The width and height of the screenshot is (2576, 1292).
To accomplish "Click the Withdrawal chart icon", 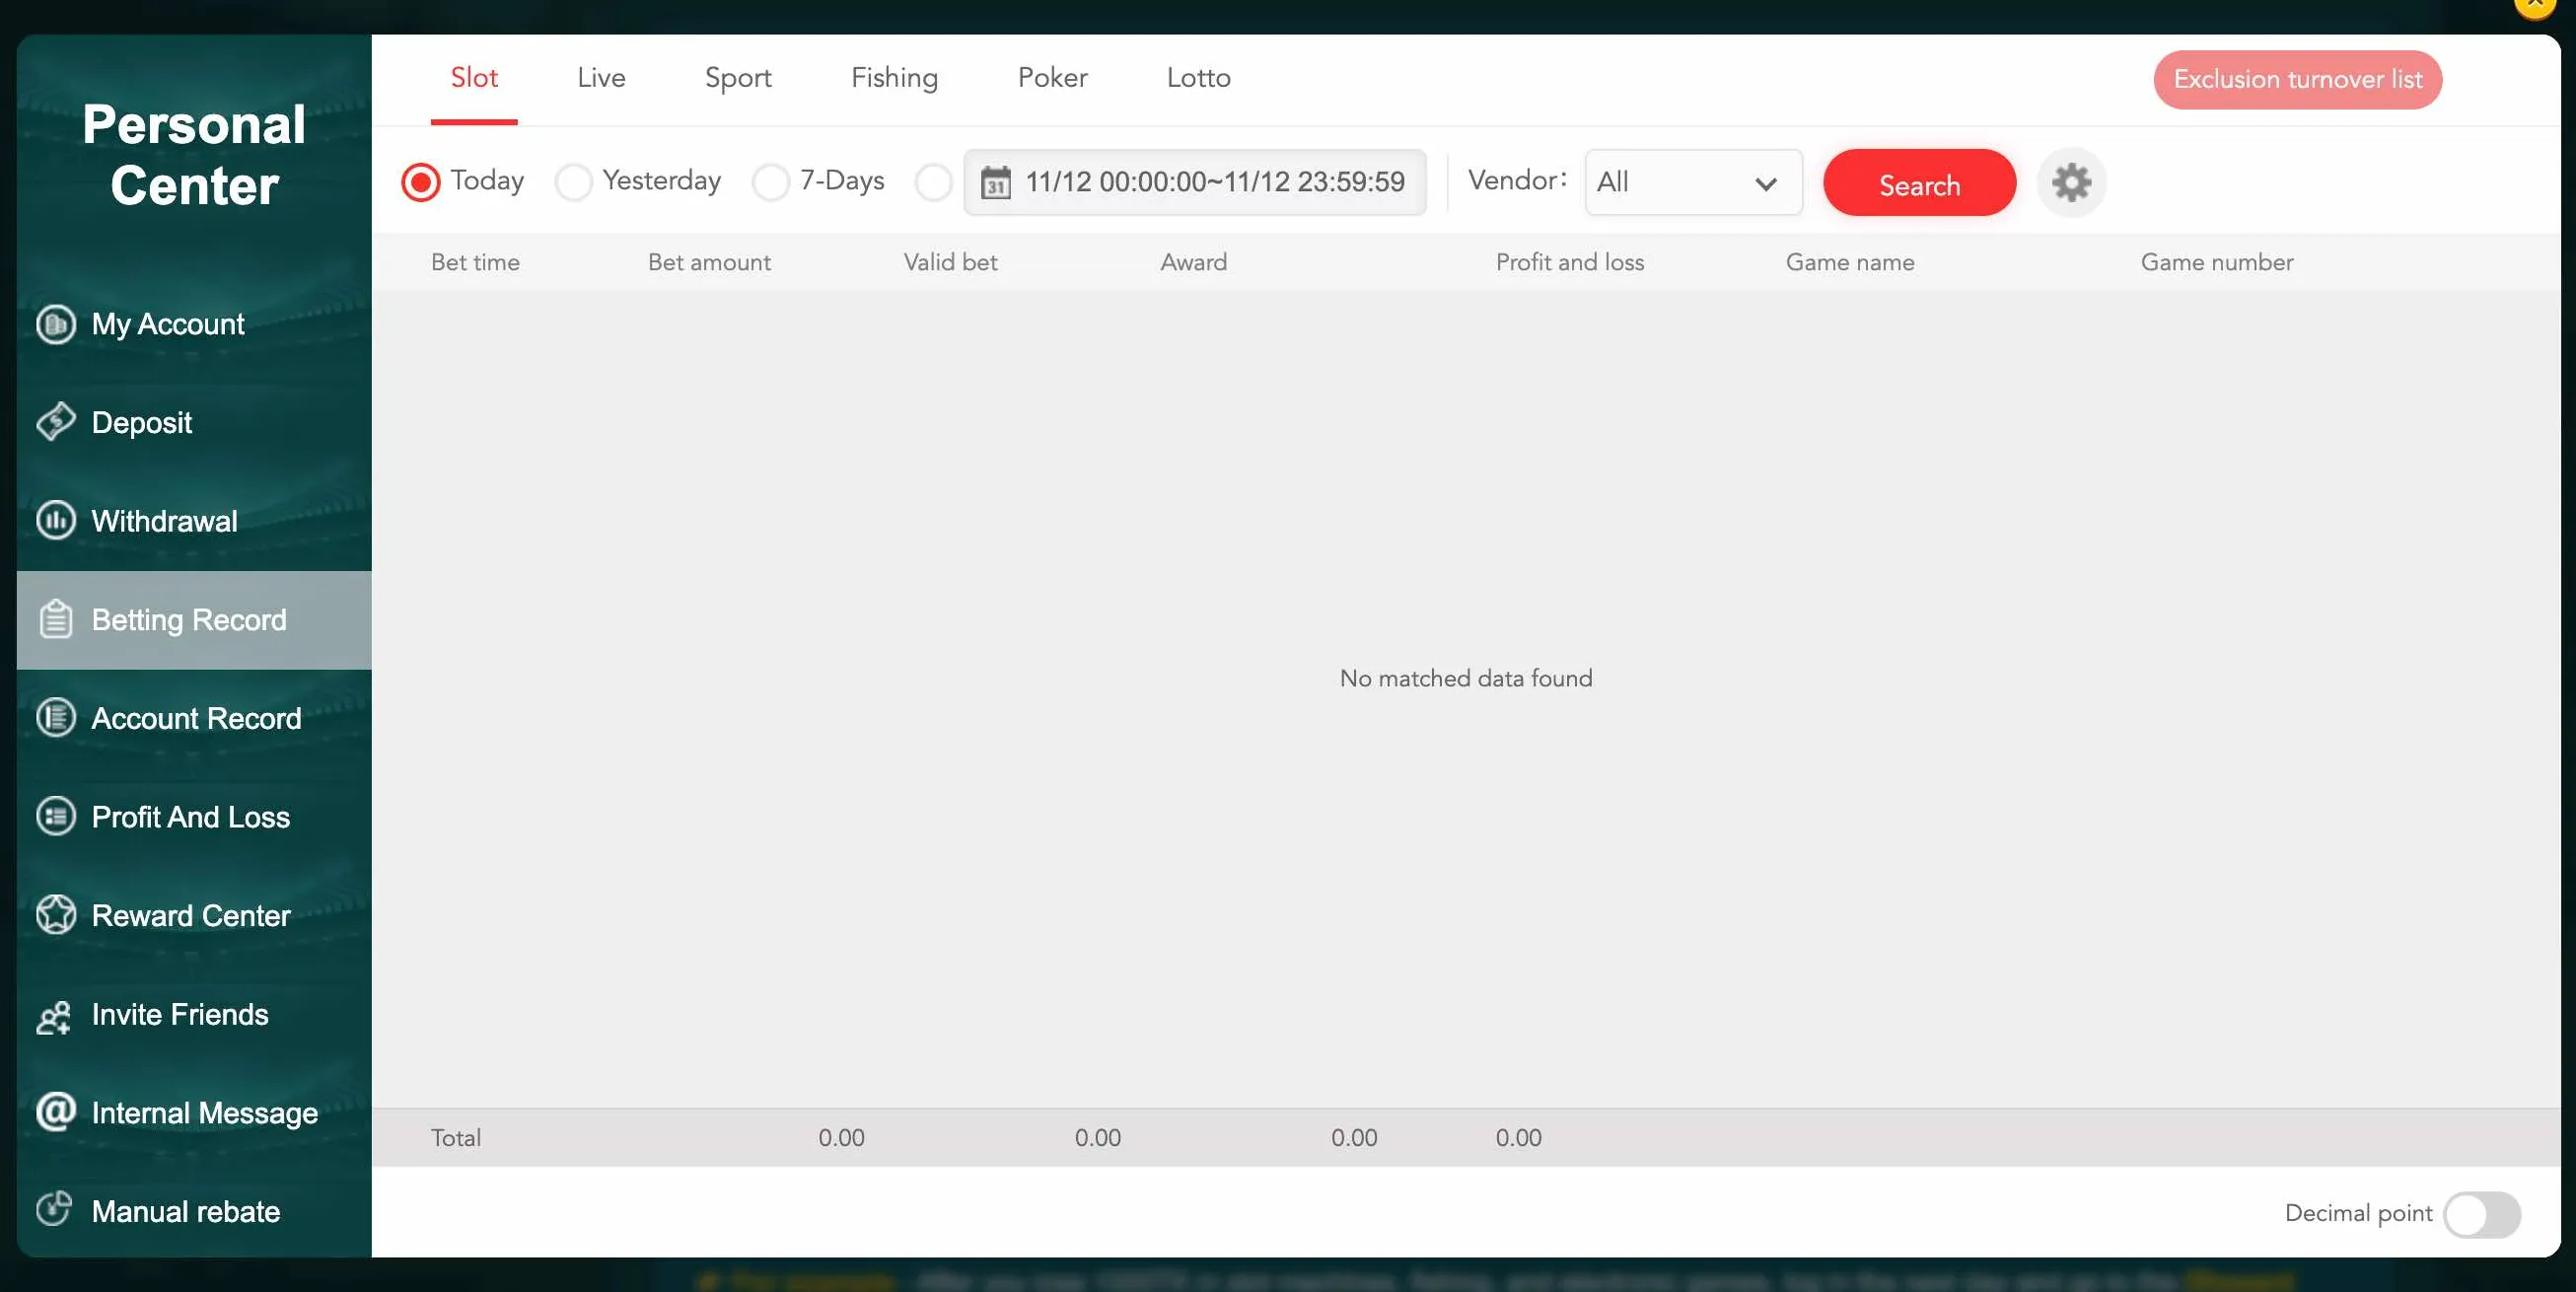I will (x=56, y=520).
